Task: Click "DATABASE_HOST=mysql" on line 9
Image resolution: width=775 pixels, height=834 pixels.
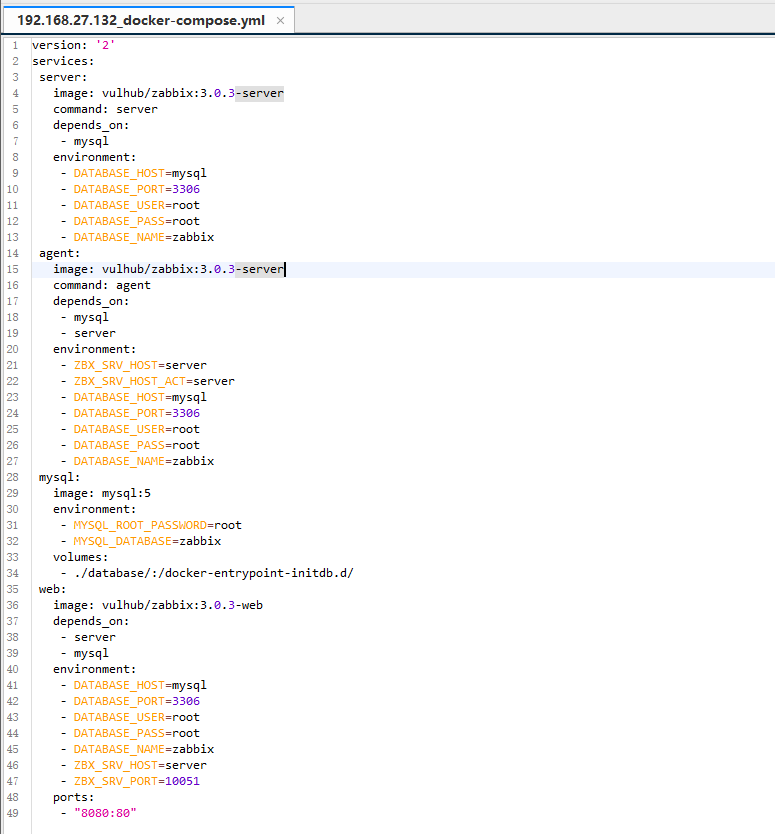Action: [140, 173]
